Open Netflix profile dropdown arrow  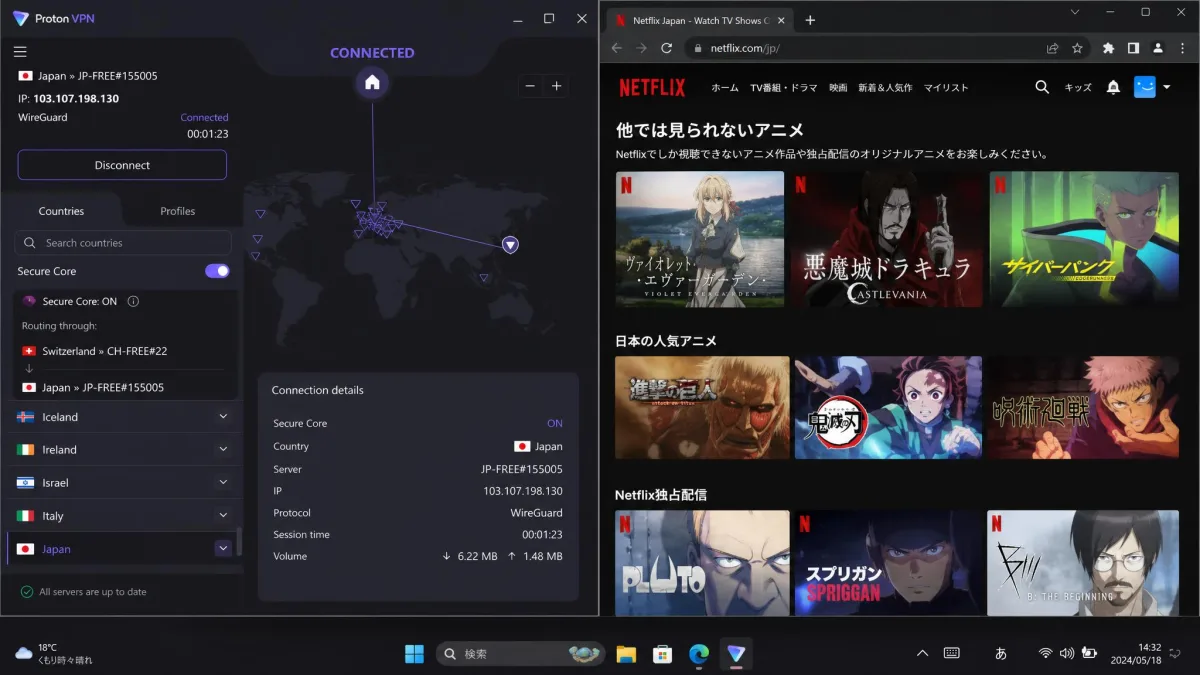click(x=1167, y=88)
